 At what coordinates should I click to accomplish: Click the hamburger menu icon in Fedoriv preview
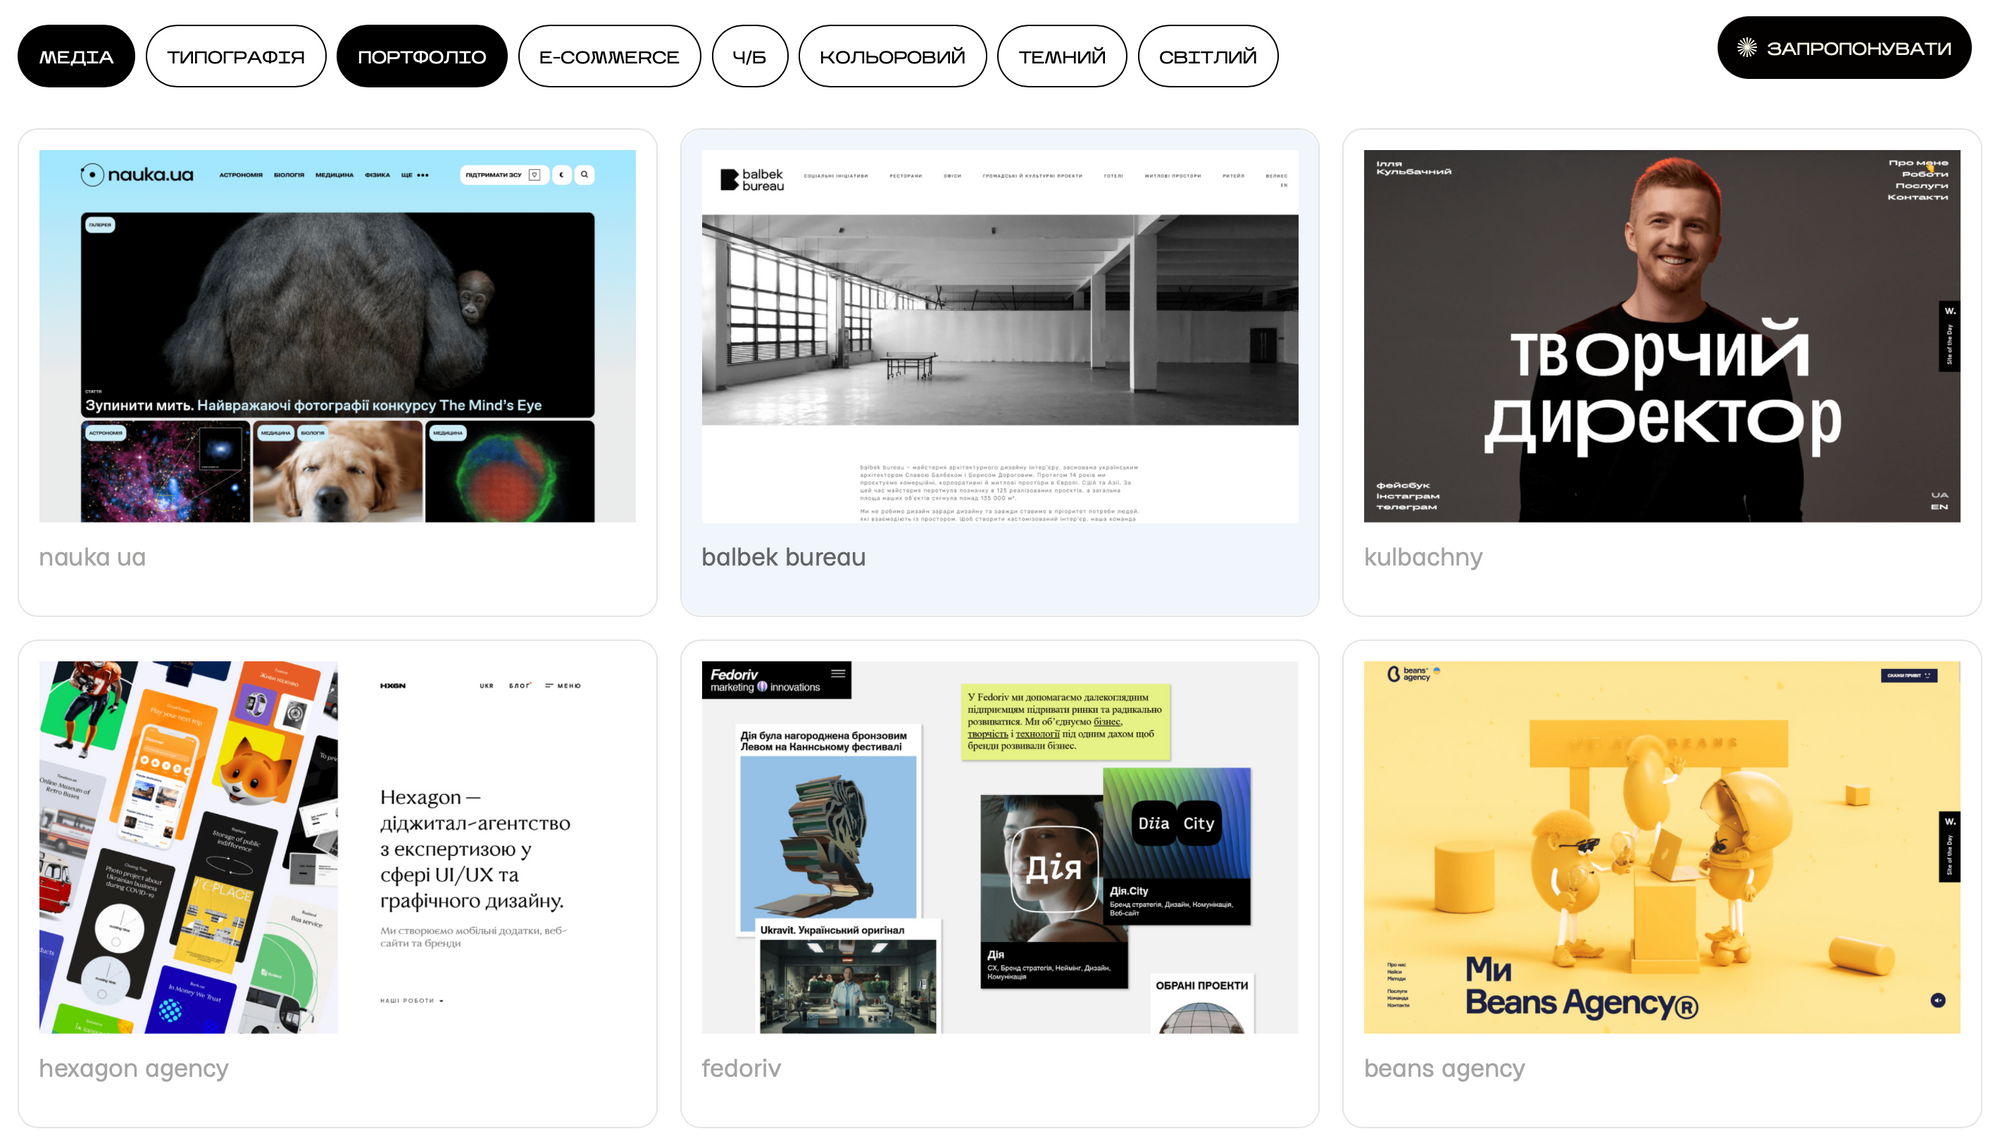[838, 674]
